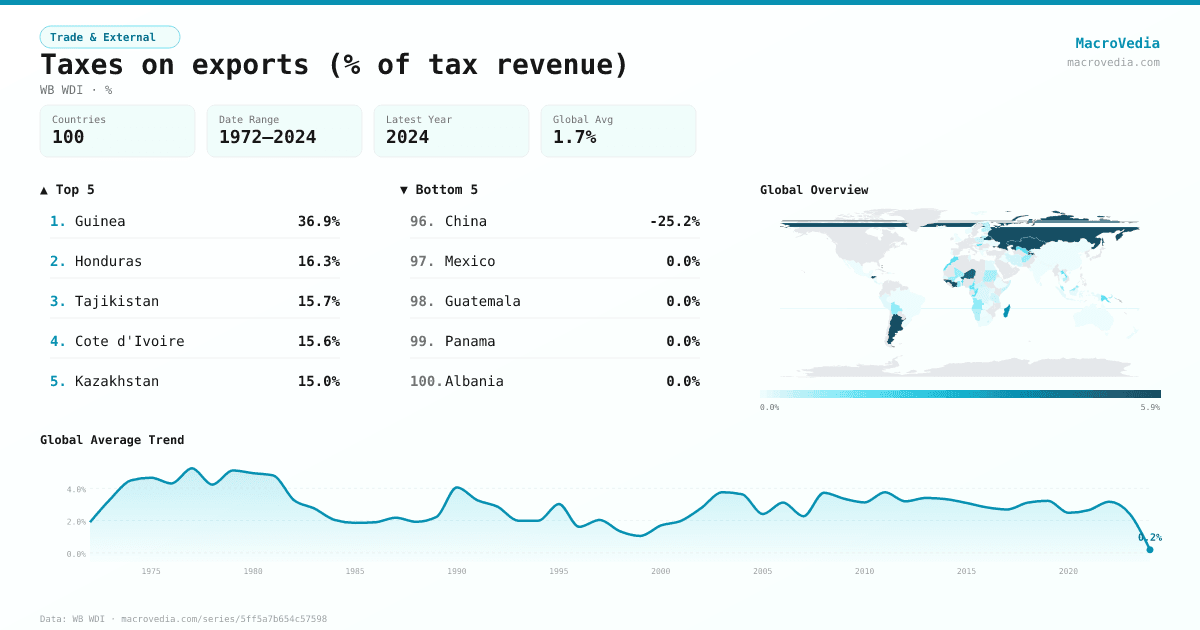1200x630 pixels.
Task: Expand the Global Avg 1.7% card
Action: (x=617, y=131)
